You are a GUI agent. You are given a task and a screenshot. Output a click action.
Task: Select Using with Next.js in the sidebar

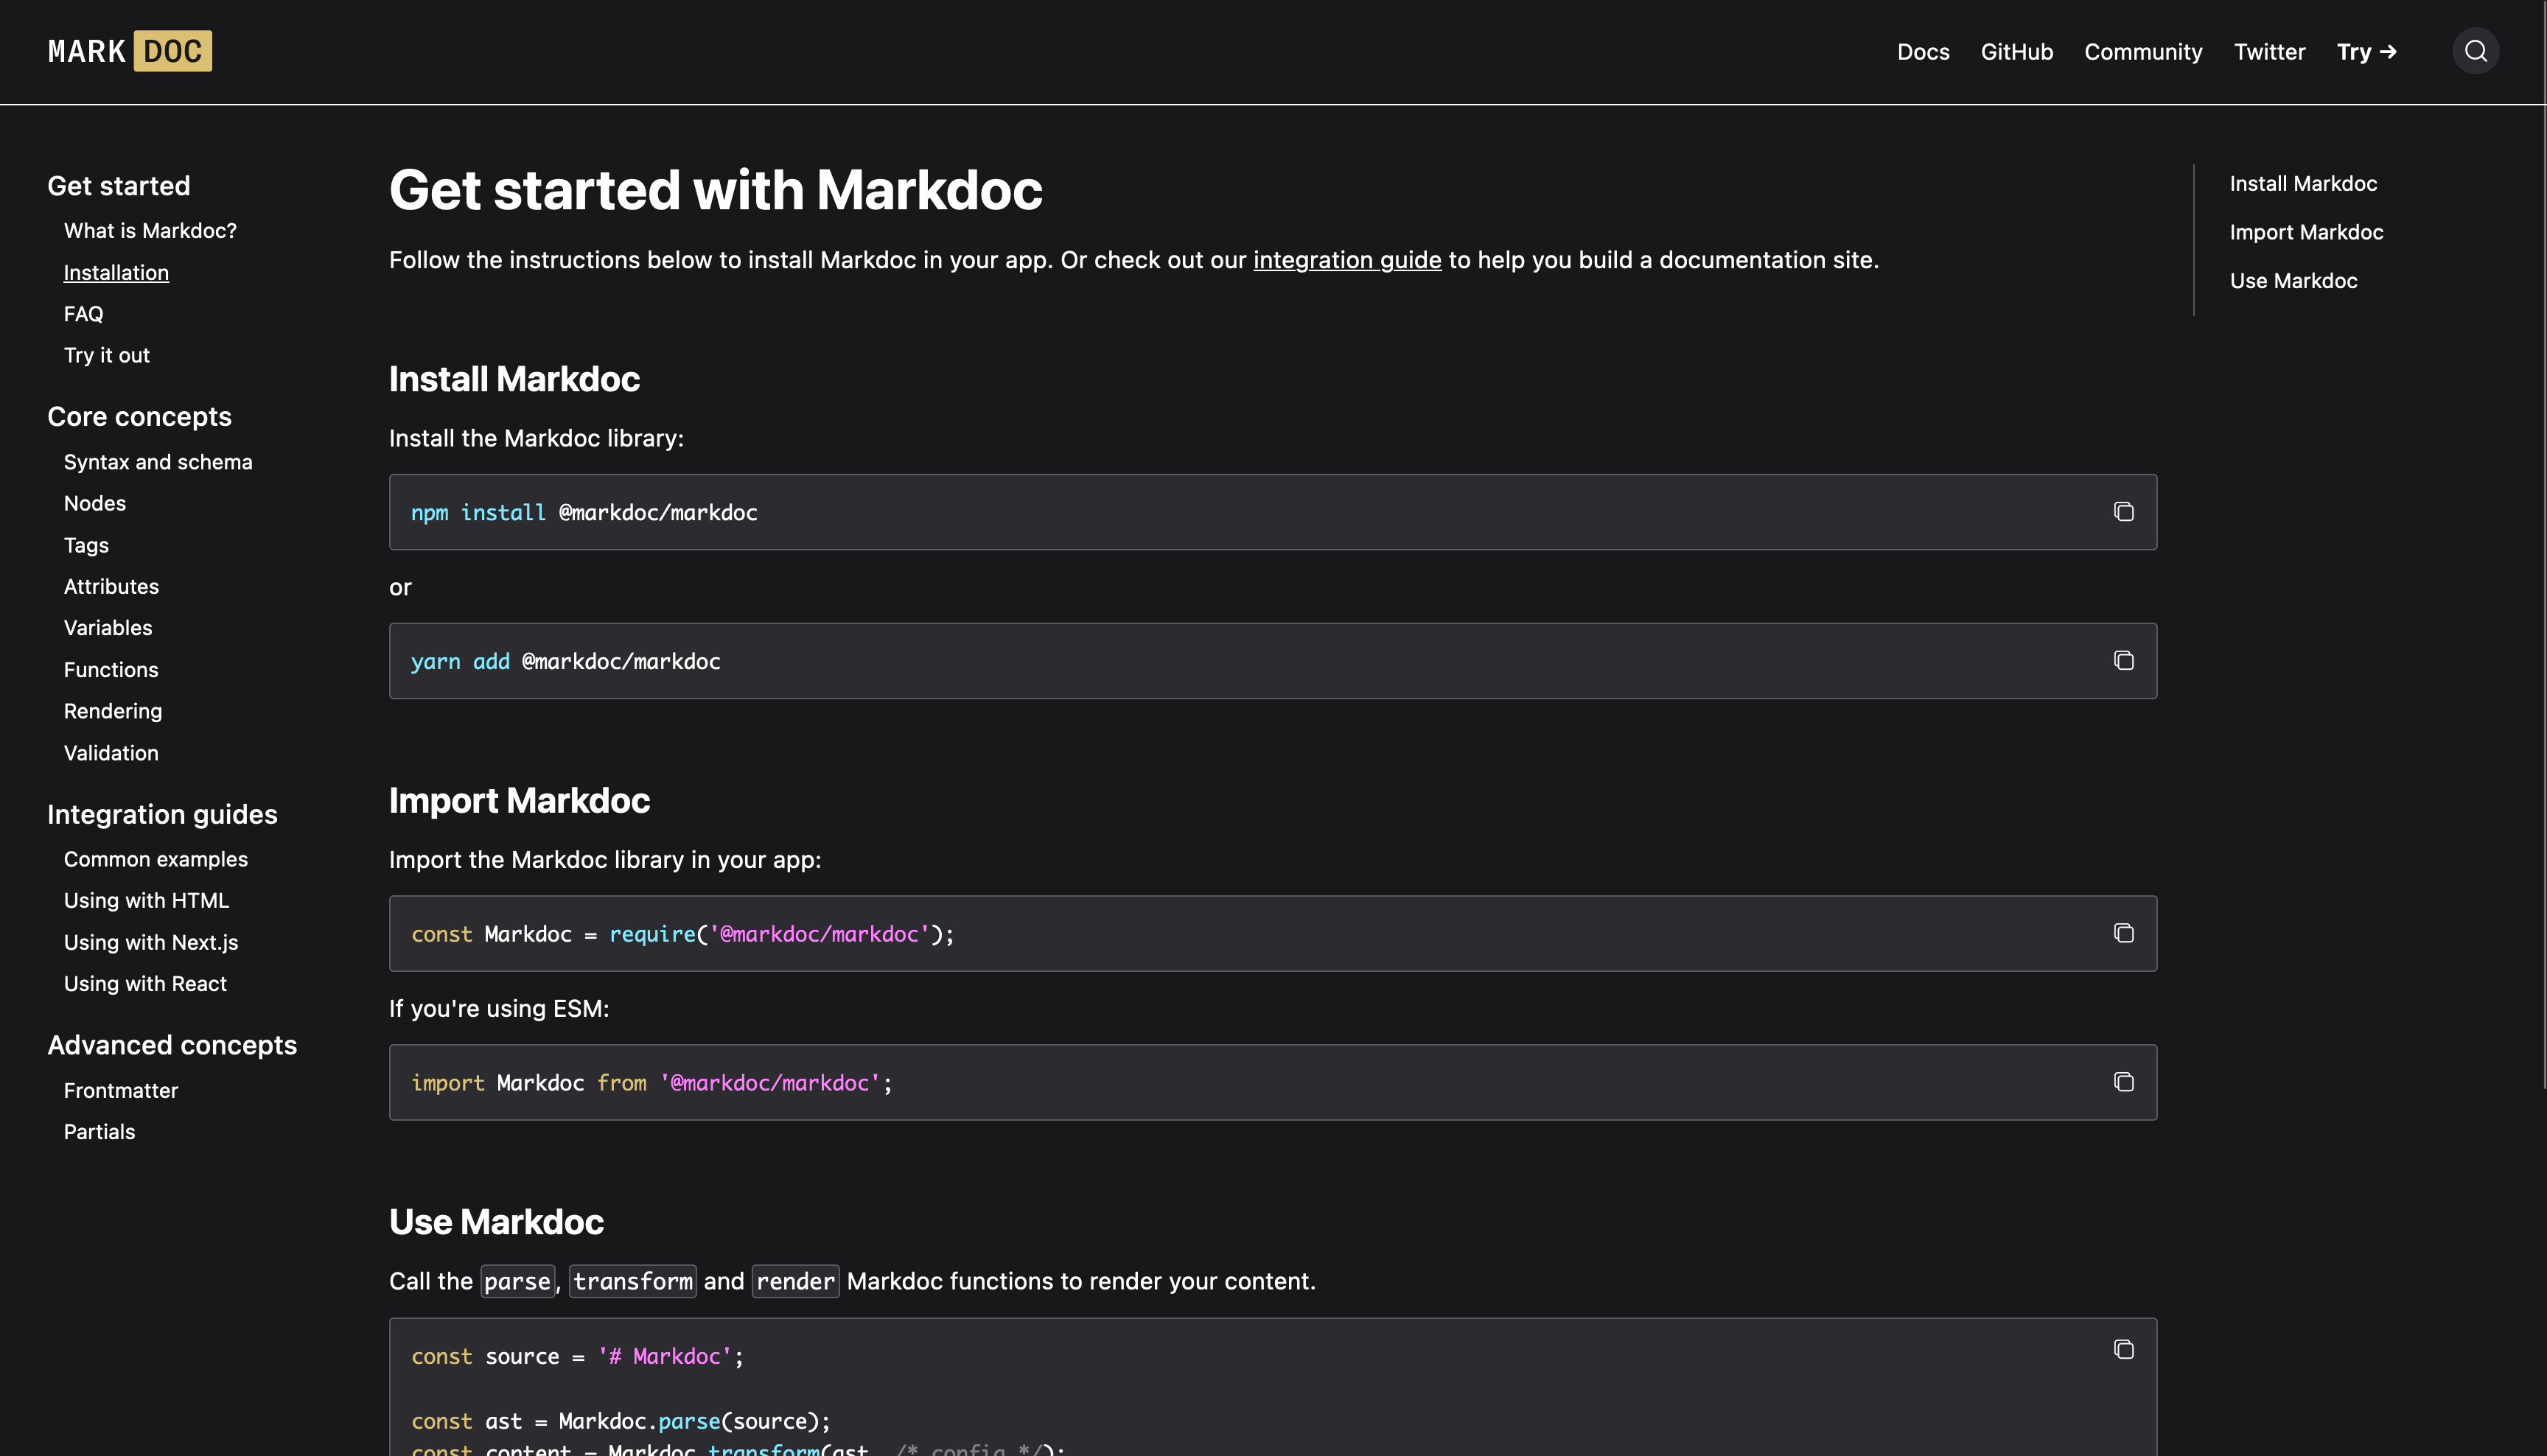click(151, 942)
